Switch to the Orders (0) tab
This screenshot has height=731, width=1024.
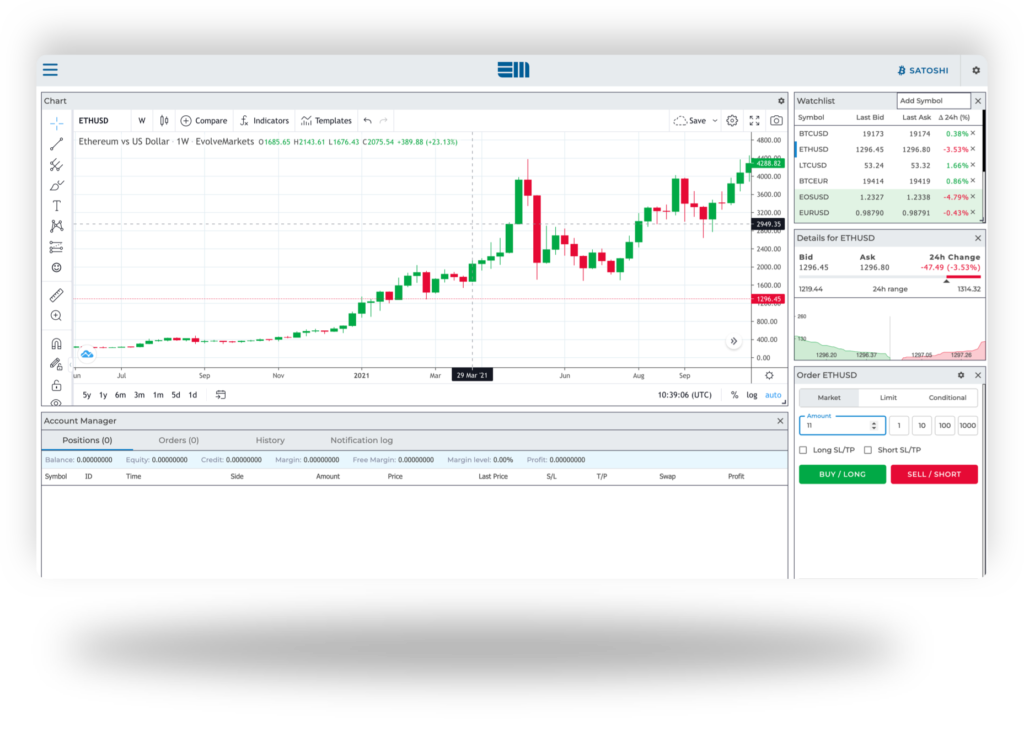[x=178, y=440]
